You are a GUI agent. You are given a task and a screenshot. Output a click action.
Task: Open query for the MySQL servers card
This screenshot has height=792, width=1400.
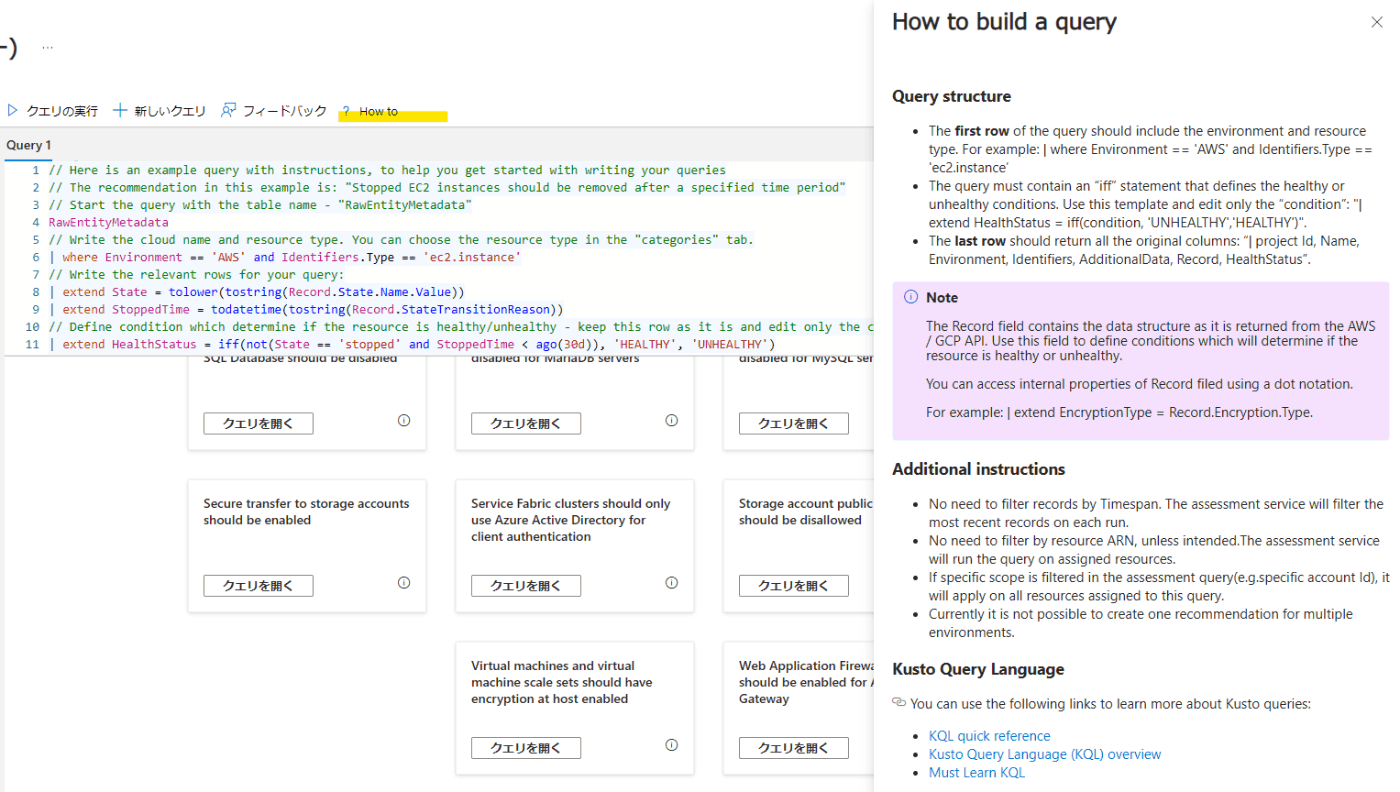794,423
